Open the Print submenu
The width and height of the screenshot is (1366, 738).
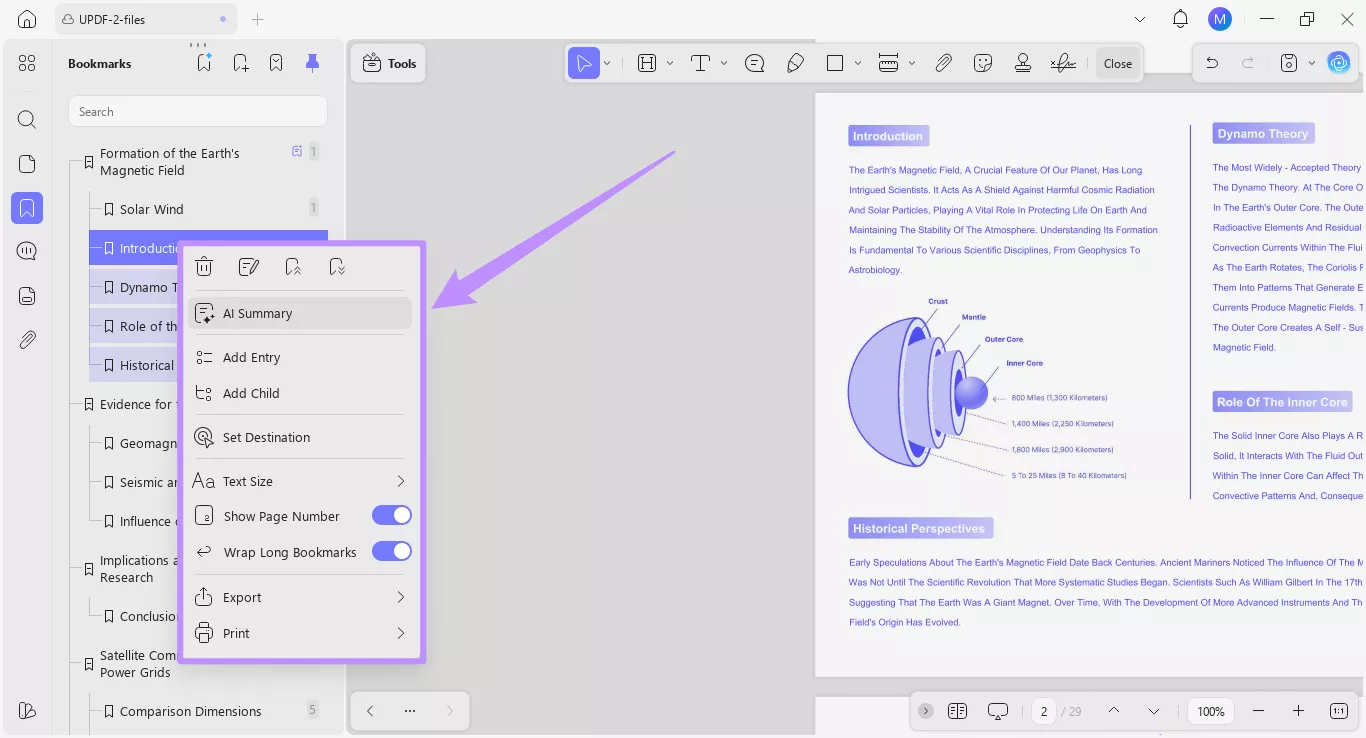pyautogui.click(x=301, y=633)
